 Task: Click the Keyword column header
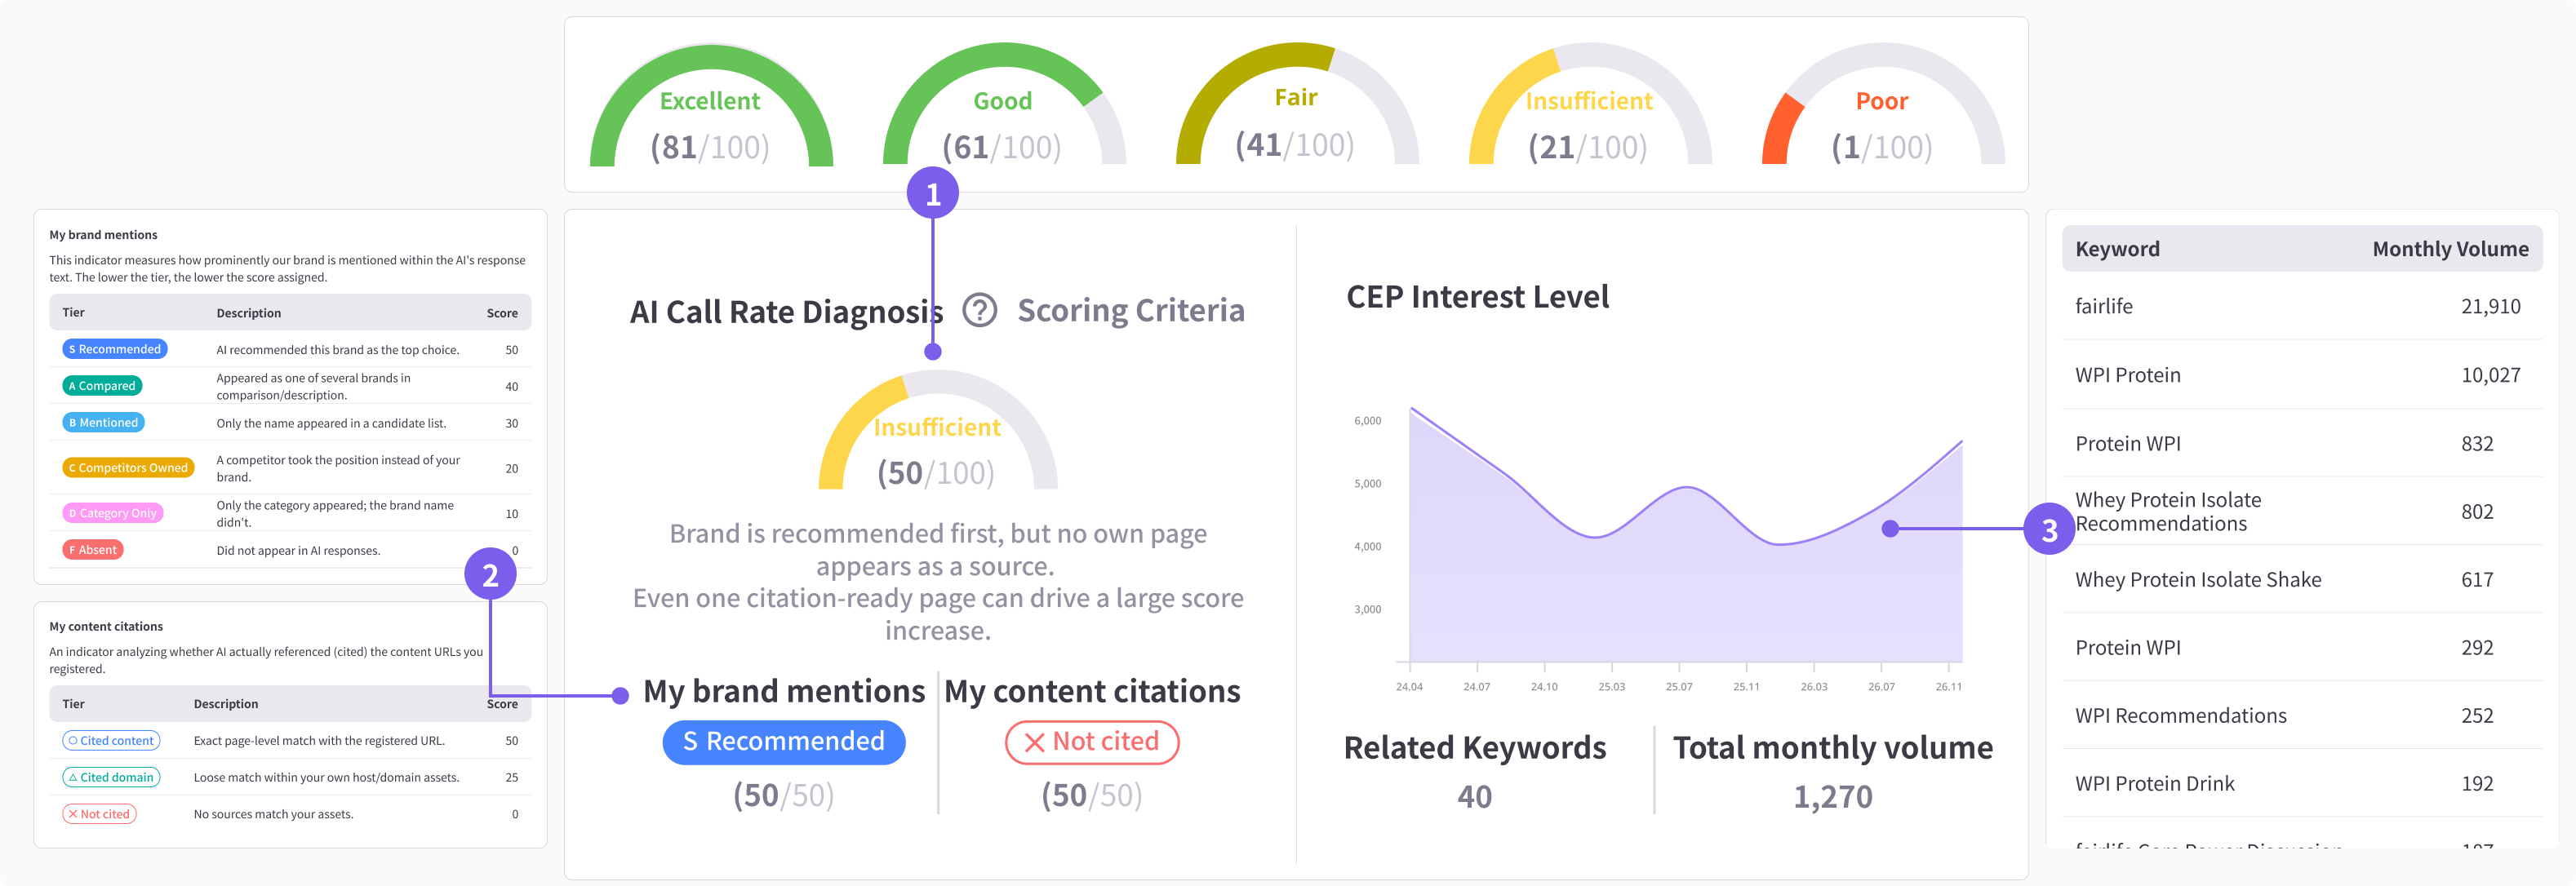tap(2117, 249)
